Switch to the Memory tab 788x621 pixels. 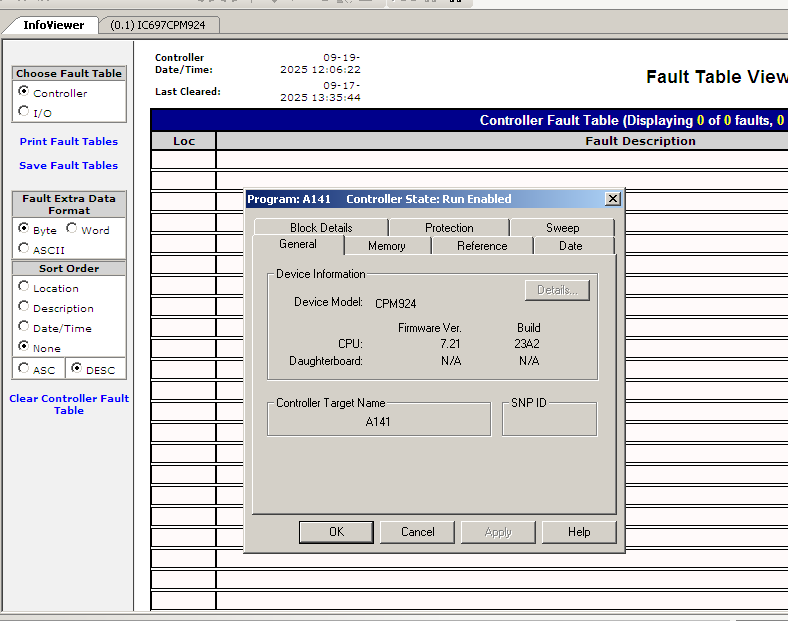click(x=386, y=246)
